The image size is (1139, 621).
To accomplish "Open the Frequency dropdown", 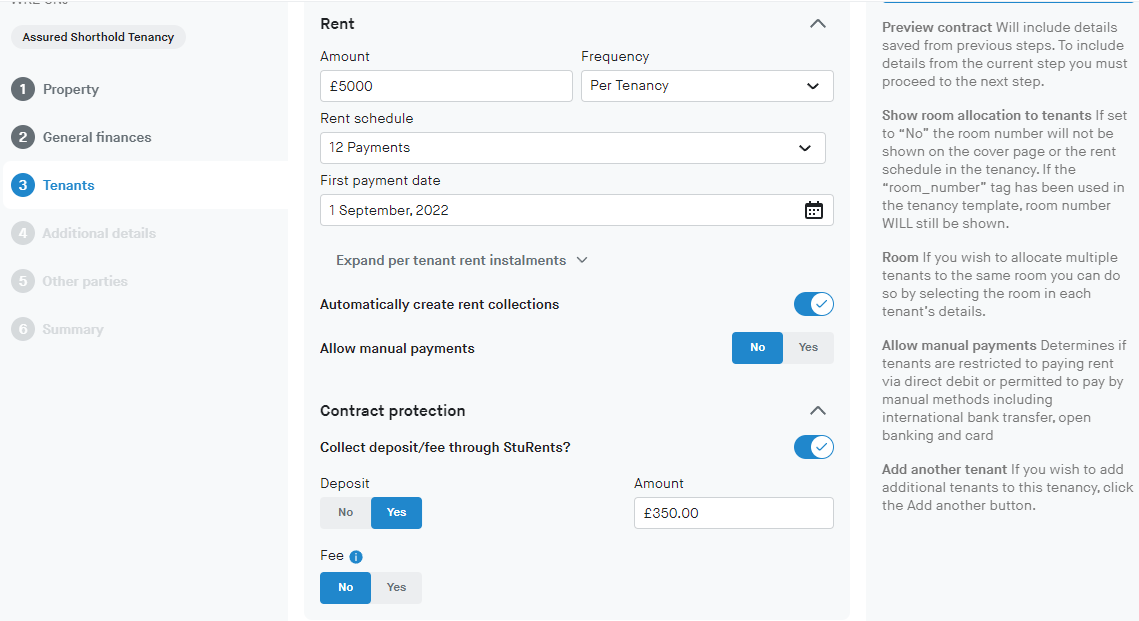I will [706, 86].
